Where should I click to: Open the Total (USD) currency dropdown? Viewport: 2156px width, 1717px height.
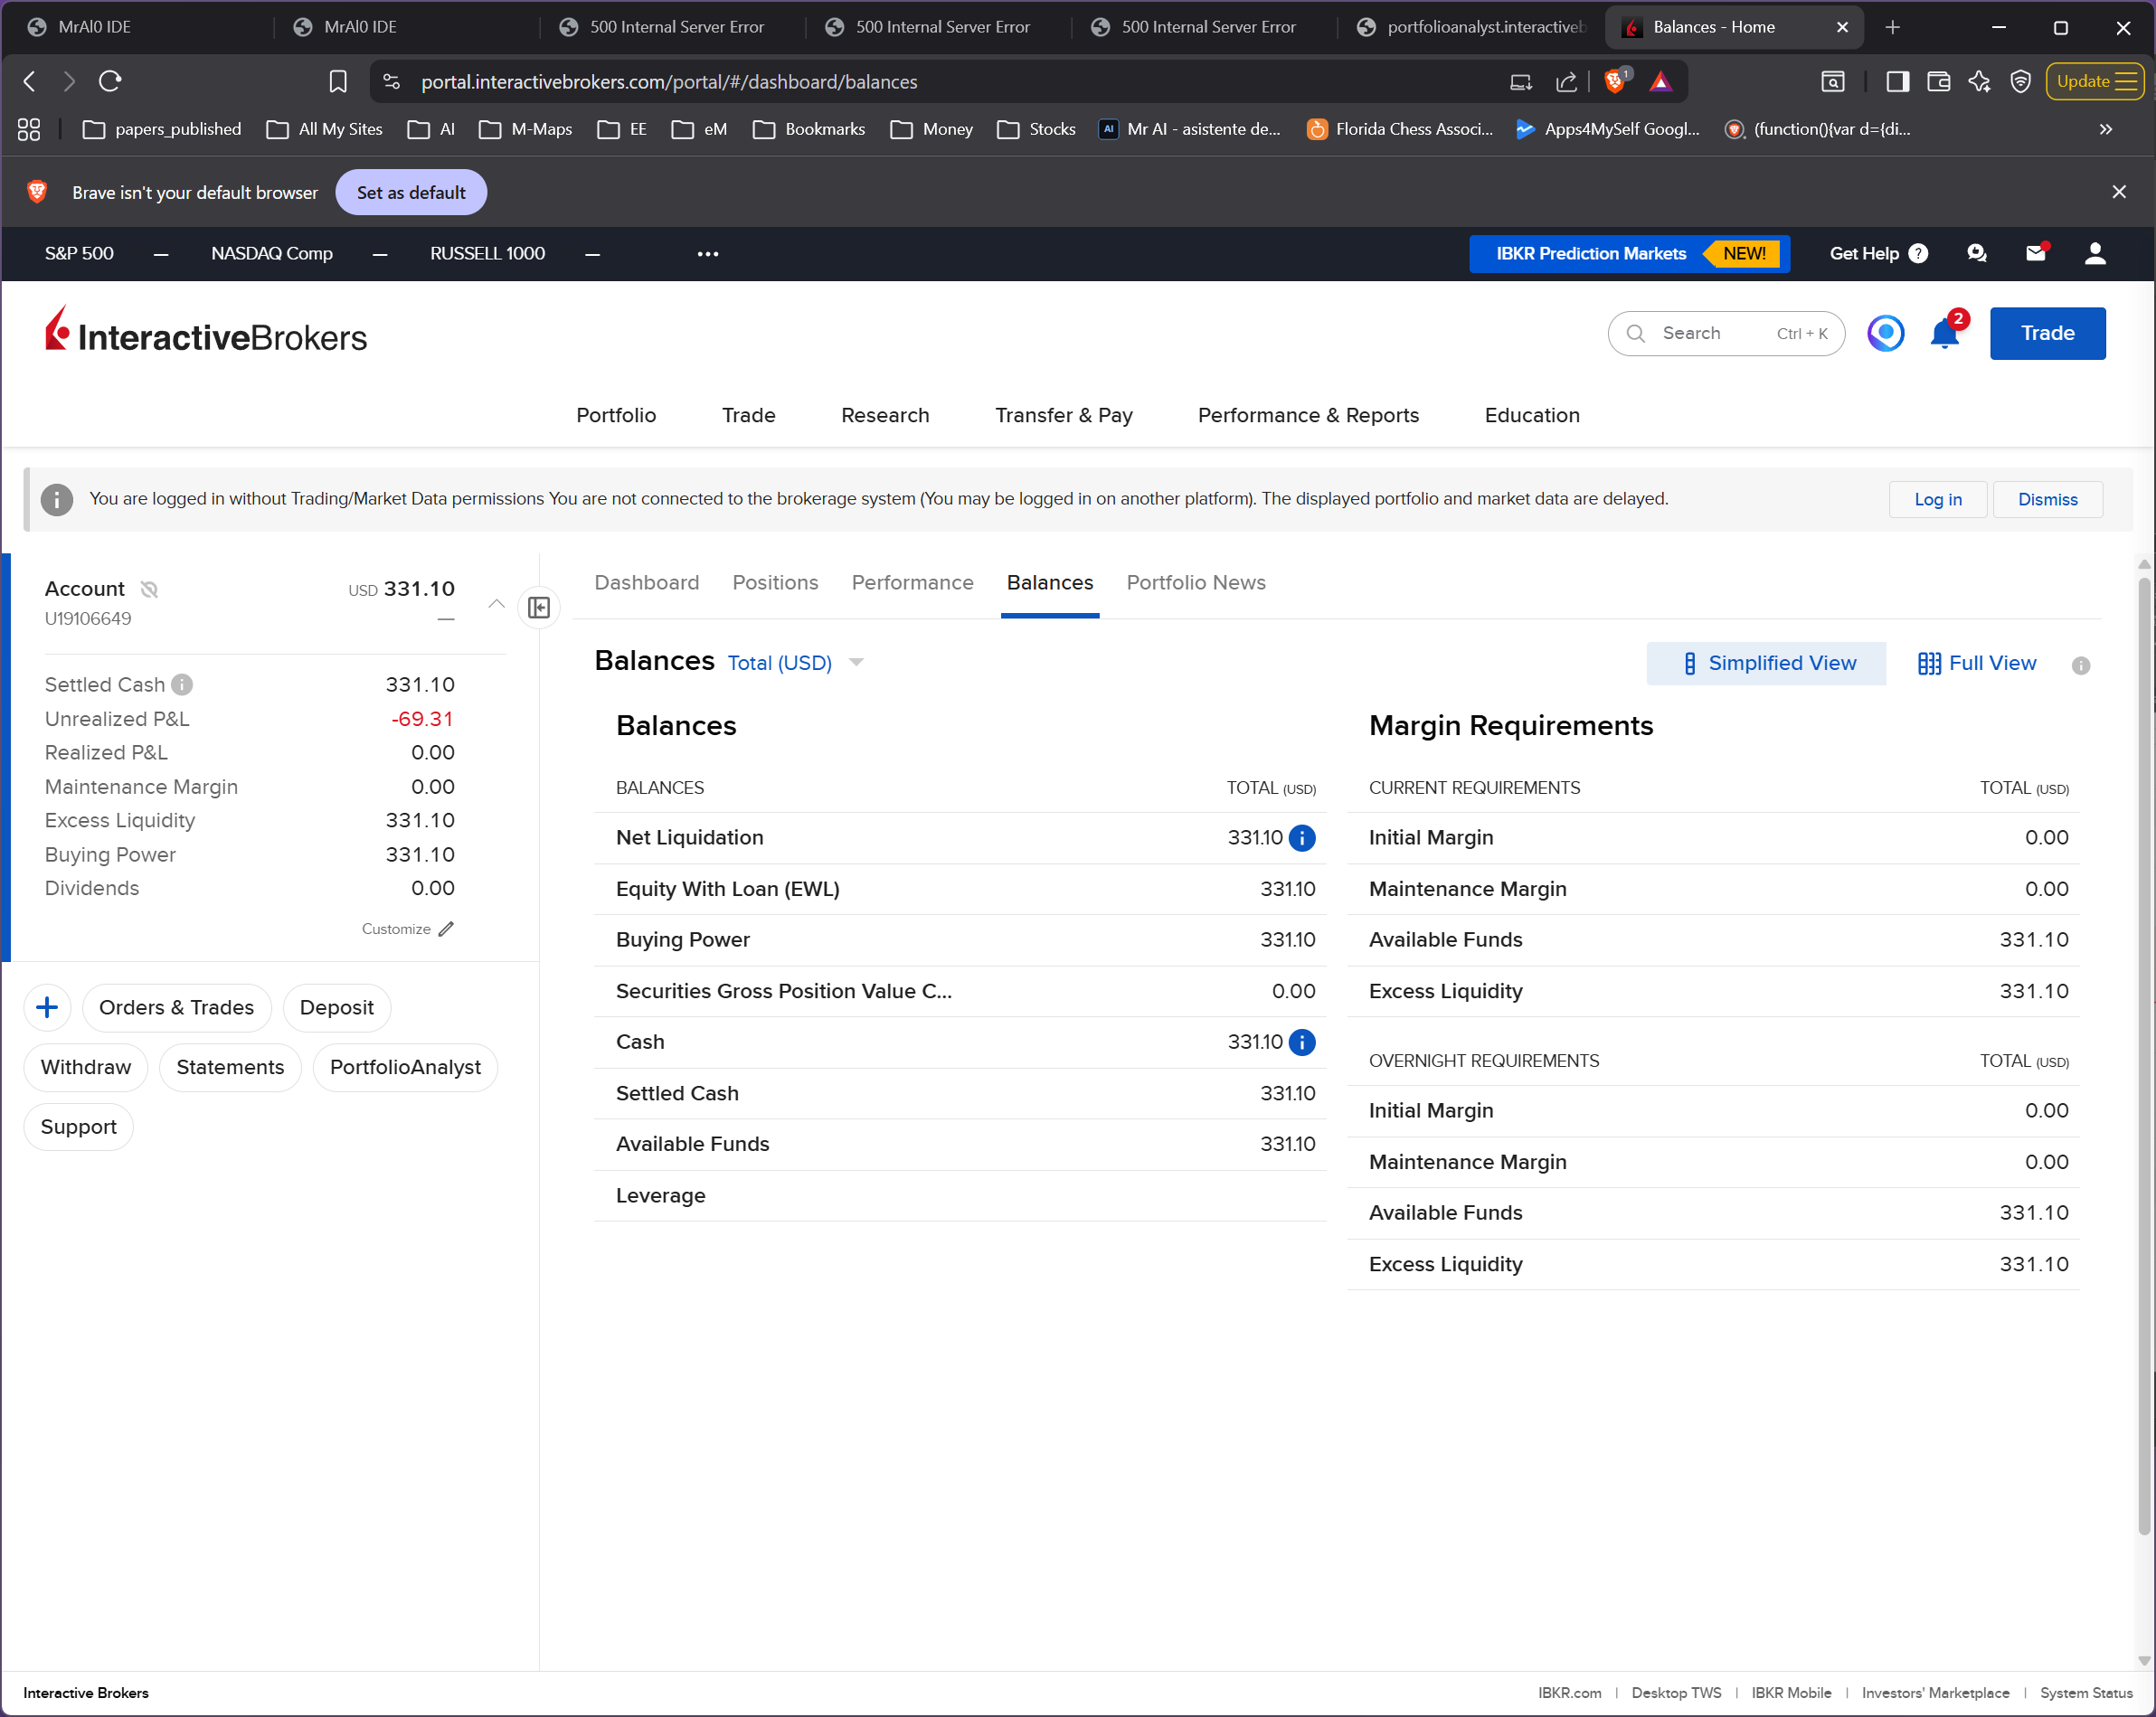click(795, 663)
